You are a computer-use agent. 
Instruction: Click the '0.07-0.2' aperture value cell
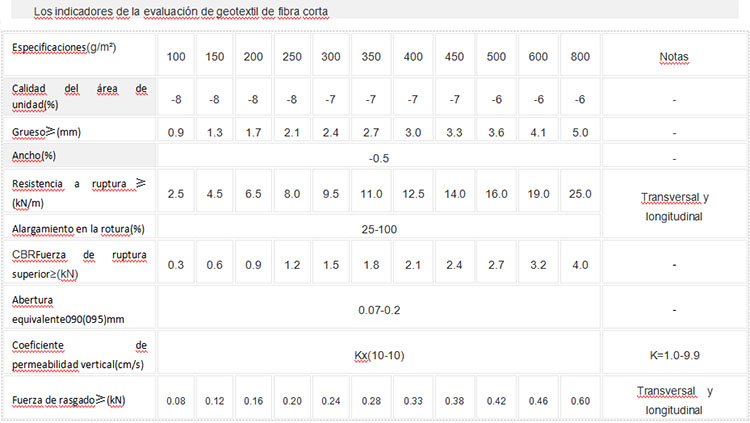point(378,309)
